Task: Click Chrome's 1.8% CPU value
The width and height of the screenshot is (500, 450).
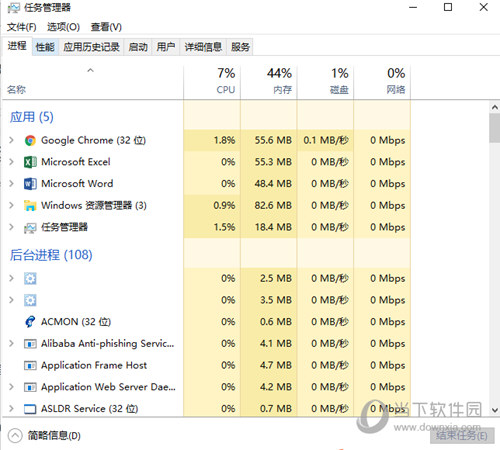Action: click(224, 140)
